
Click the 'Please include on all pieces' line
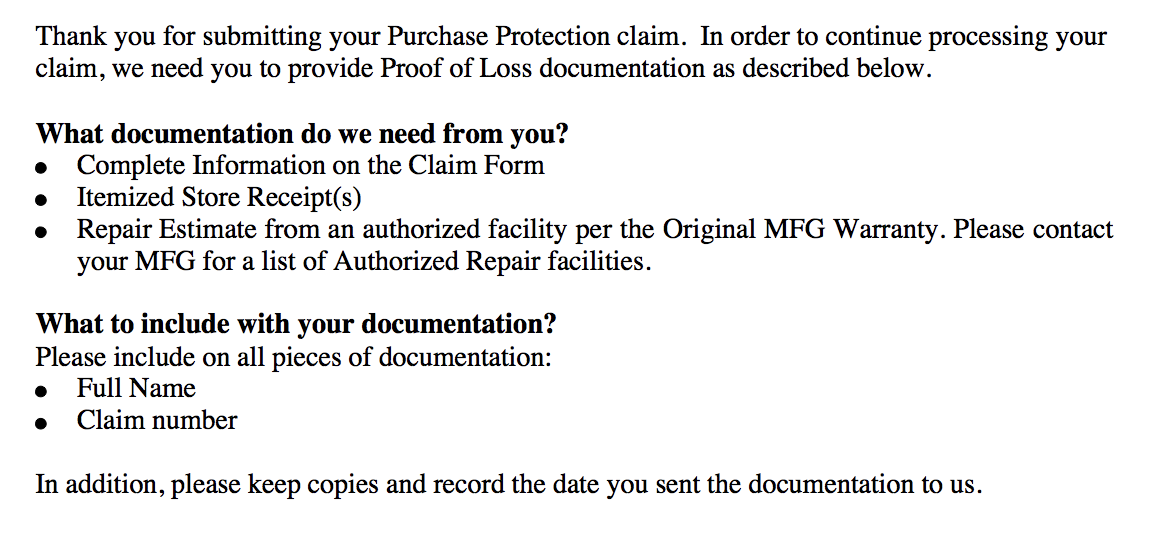[x=294, y=358]
